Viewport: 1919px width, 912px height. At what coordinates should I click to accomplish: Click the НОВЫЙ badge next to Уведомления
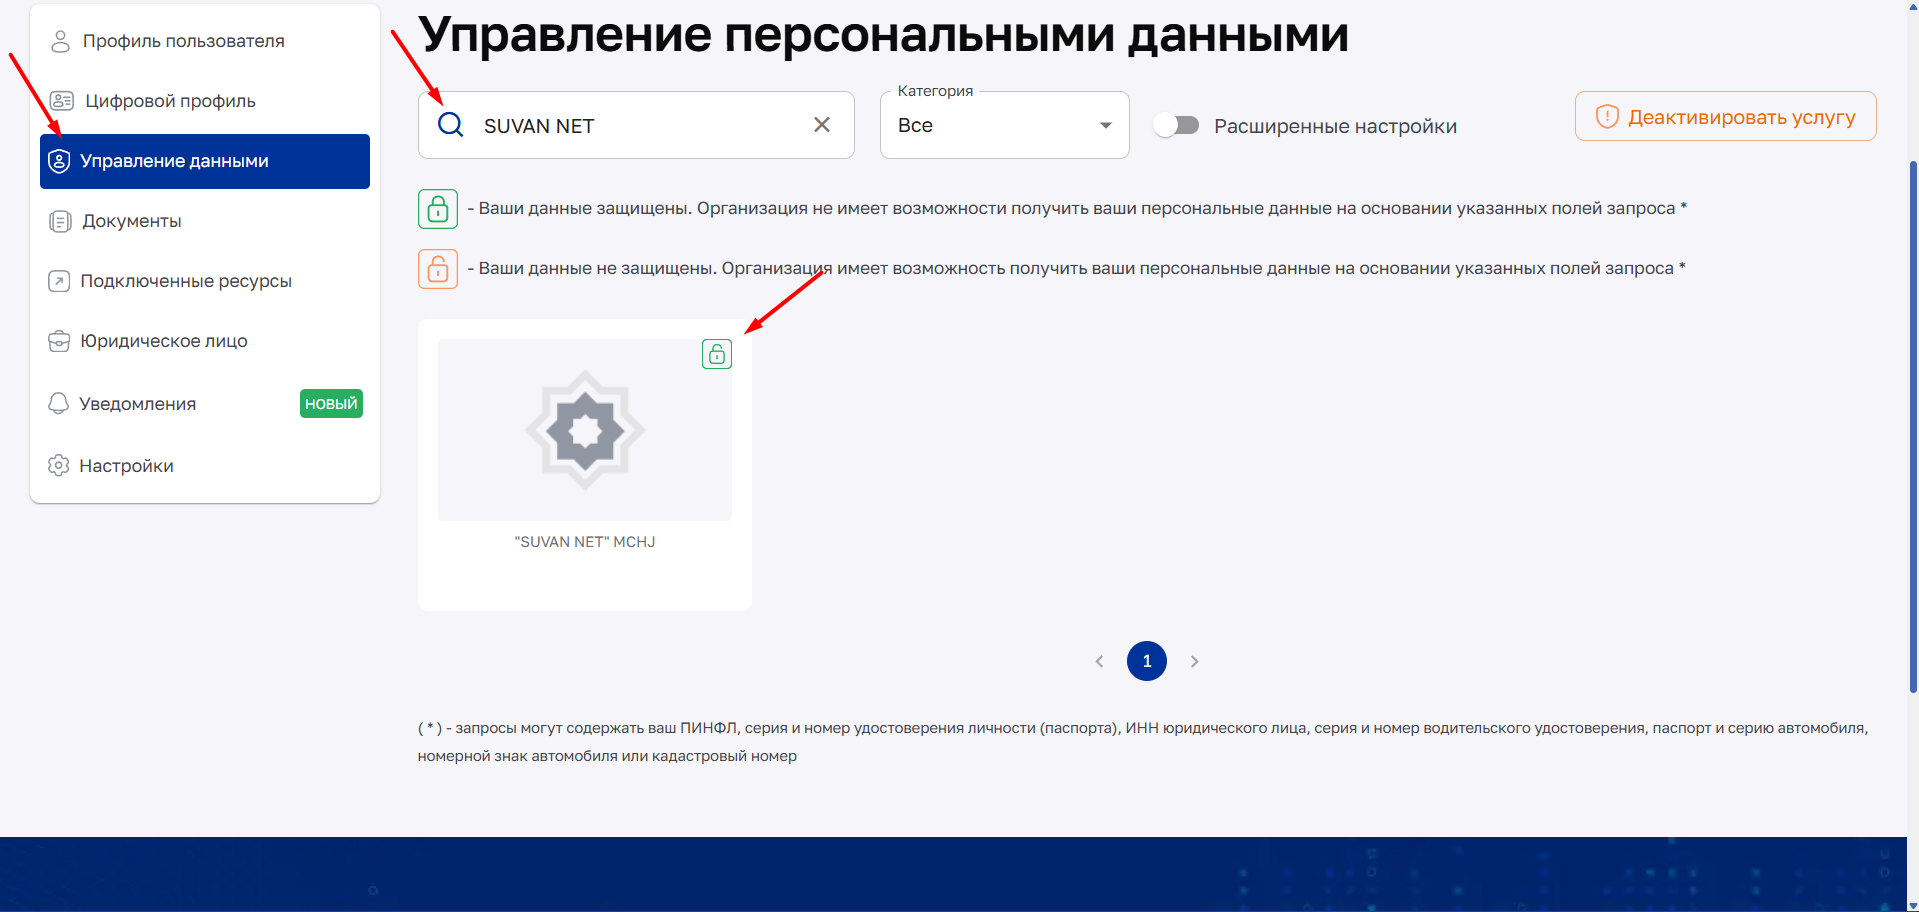point(331,403)
